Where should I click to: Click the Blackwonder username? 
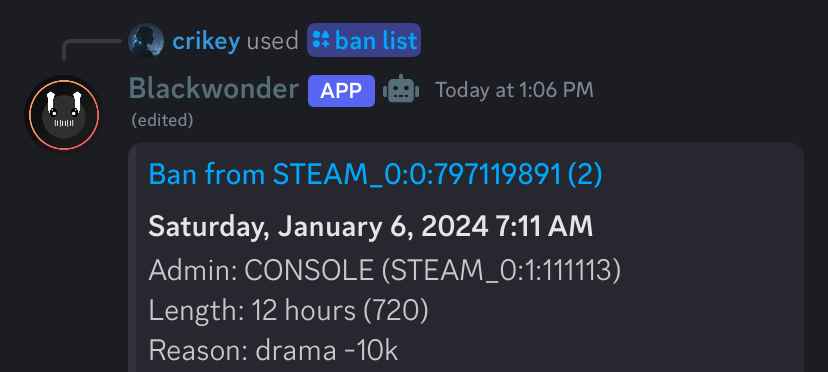(x=214, y=89)
